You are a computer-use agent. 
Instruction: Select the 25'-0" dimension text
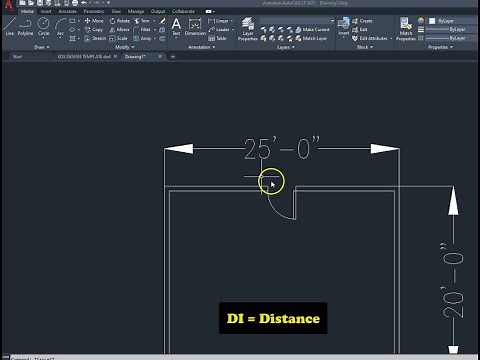coord(282,148)
